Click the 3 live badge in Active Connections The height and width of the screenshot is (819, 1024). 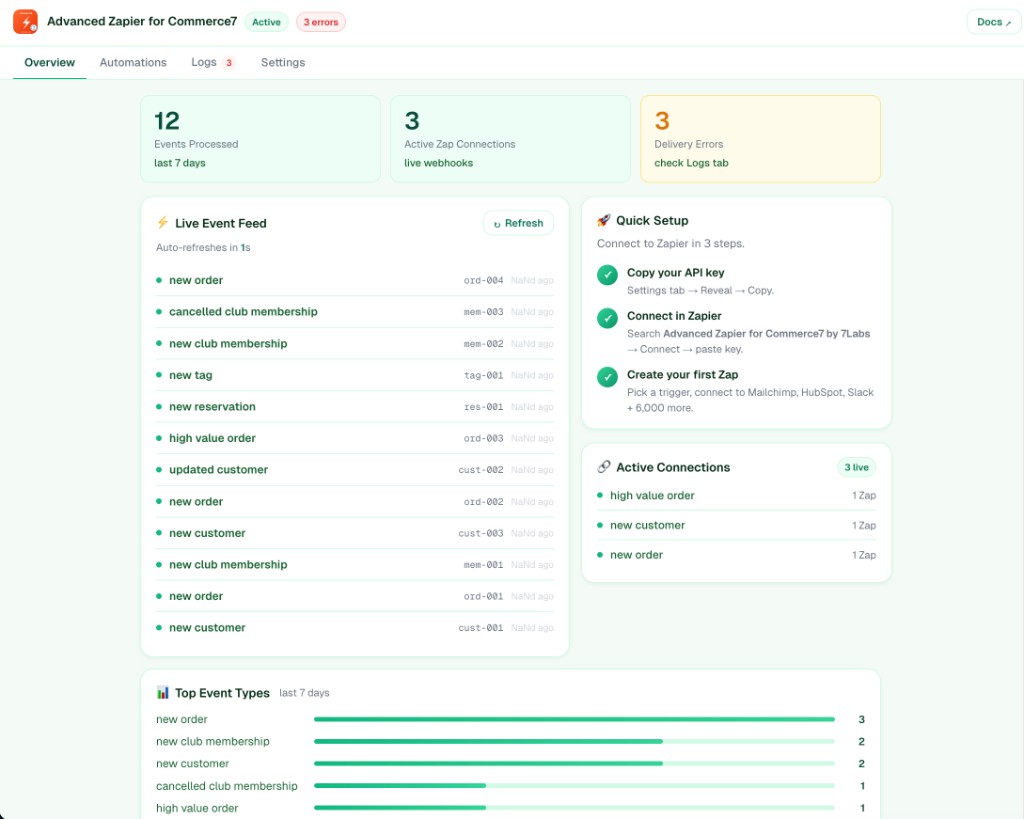click(856, 467)
